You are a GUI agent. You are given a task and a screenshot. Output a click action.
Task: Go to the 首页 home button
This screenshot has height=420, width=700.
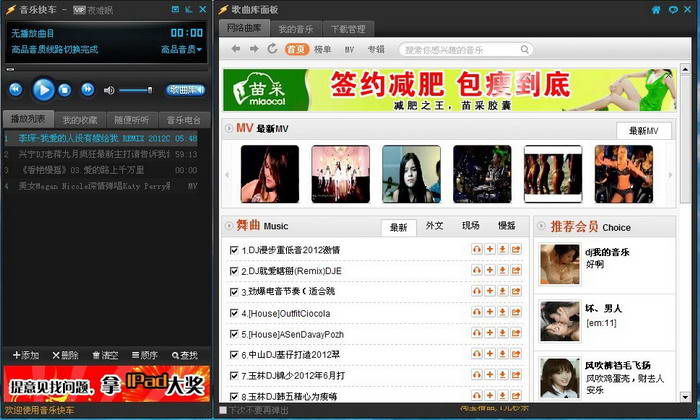[x=297, y=50]
